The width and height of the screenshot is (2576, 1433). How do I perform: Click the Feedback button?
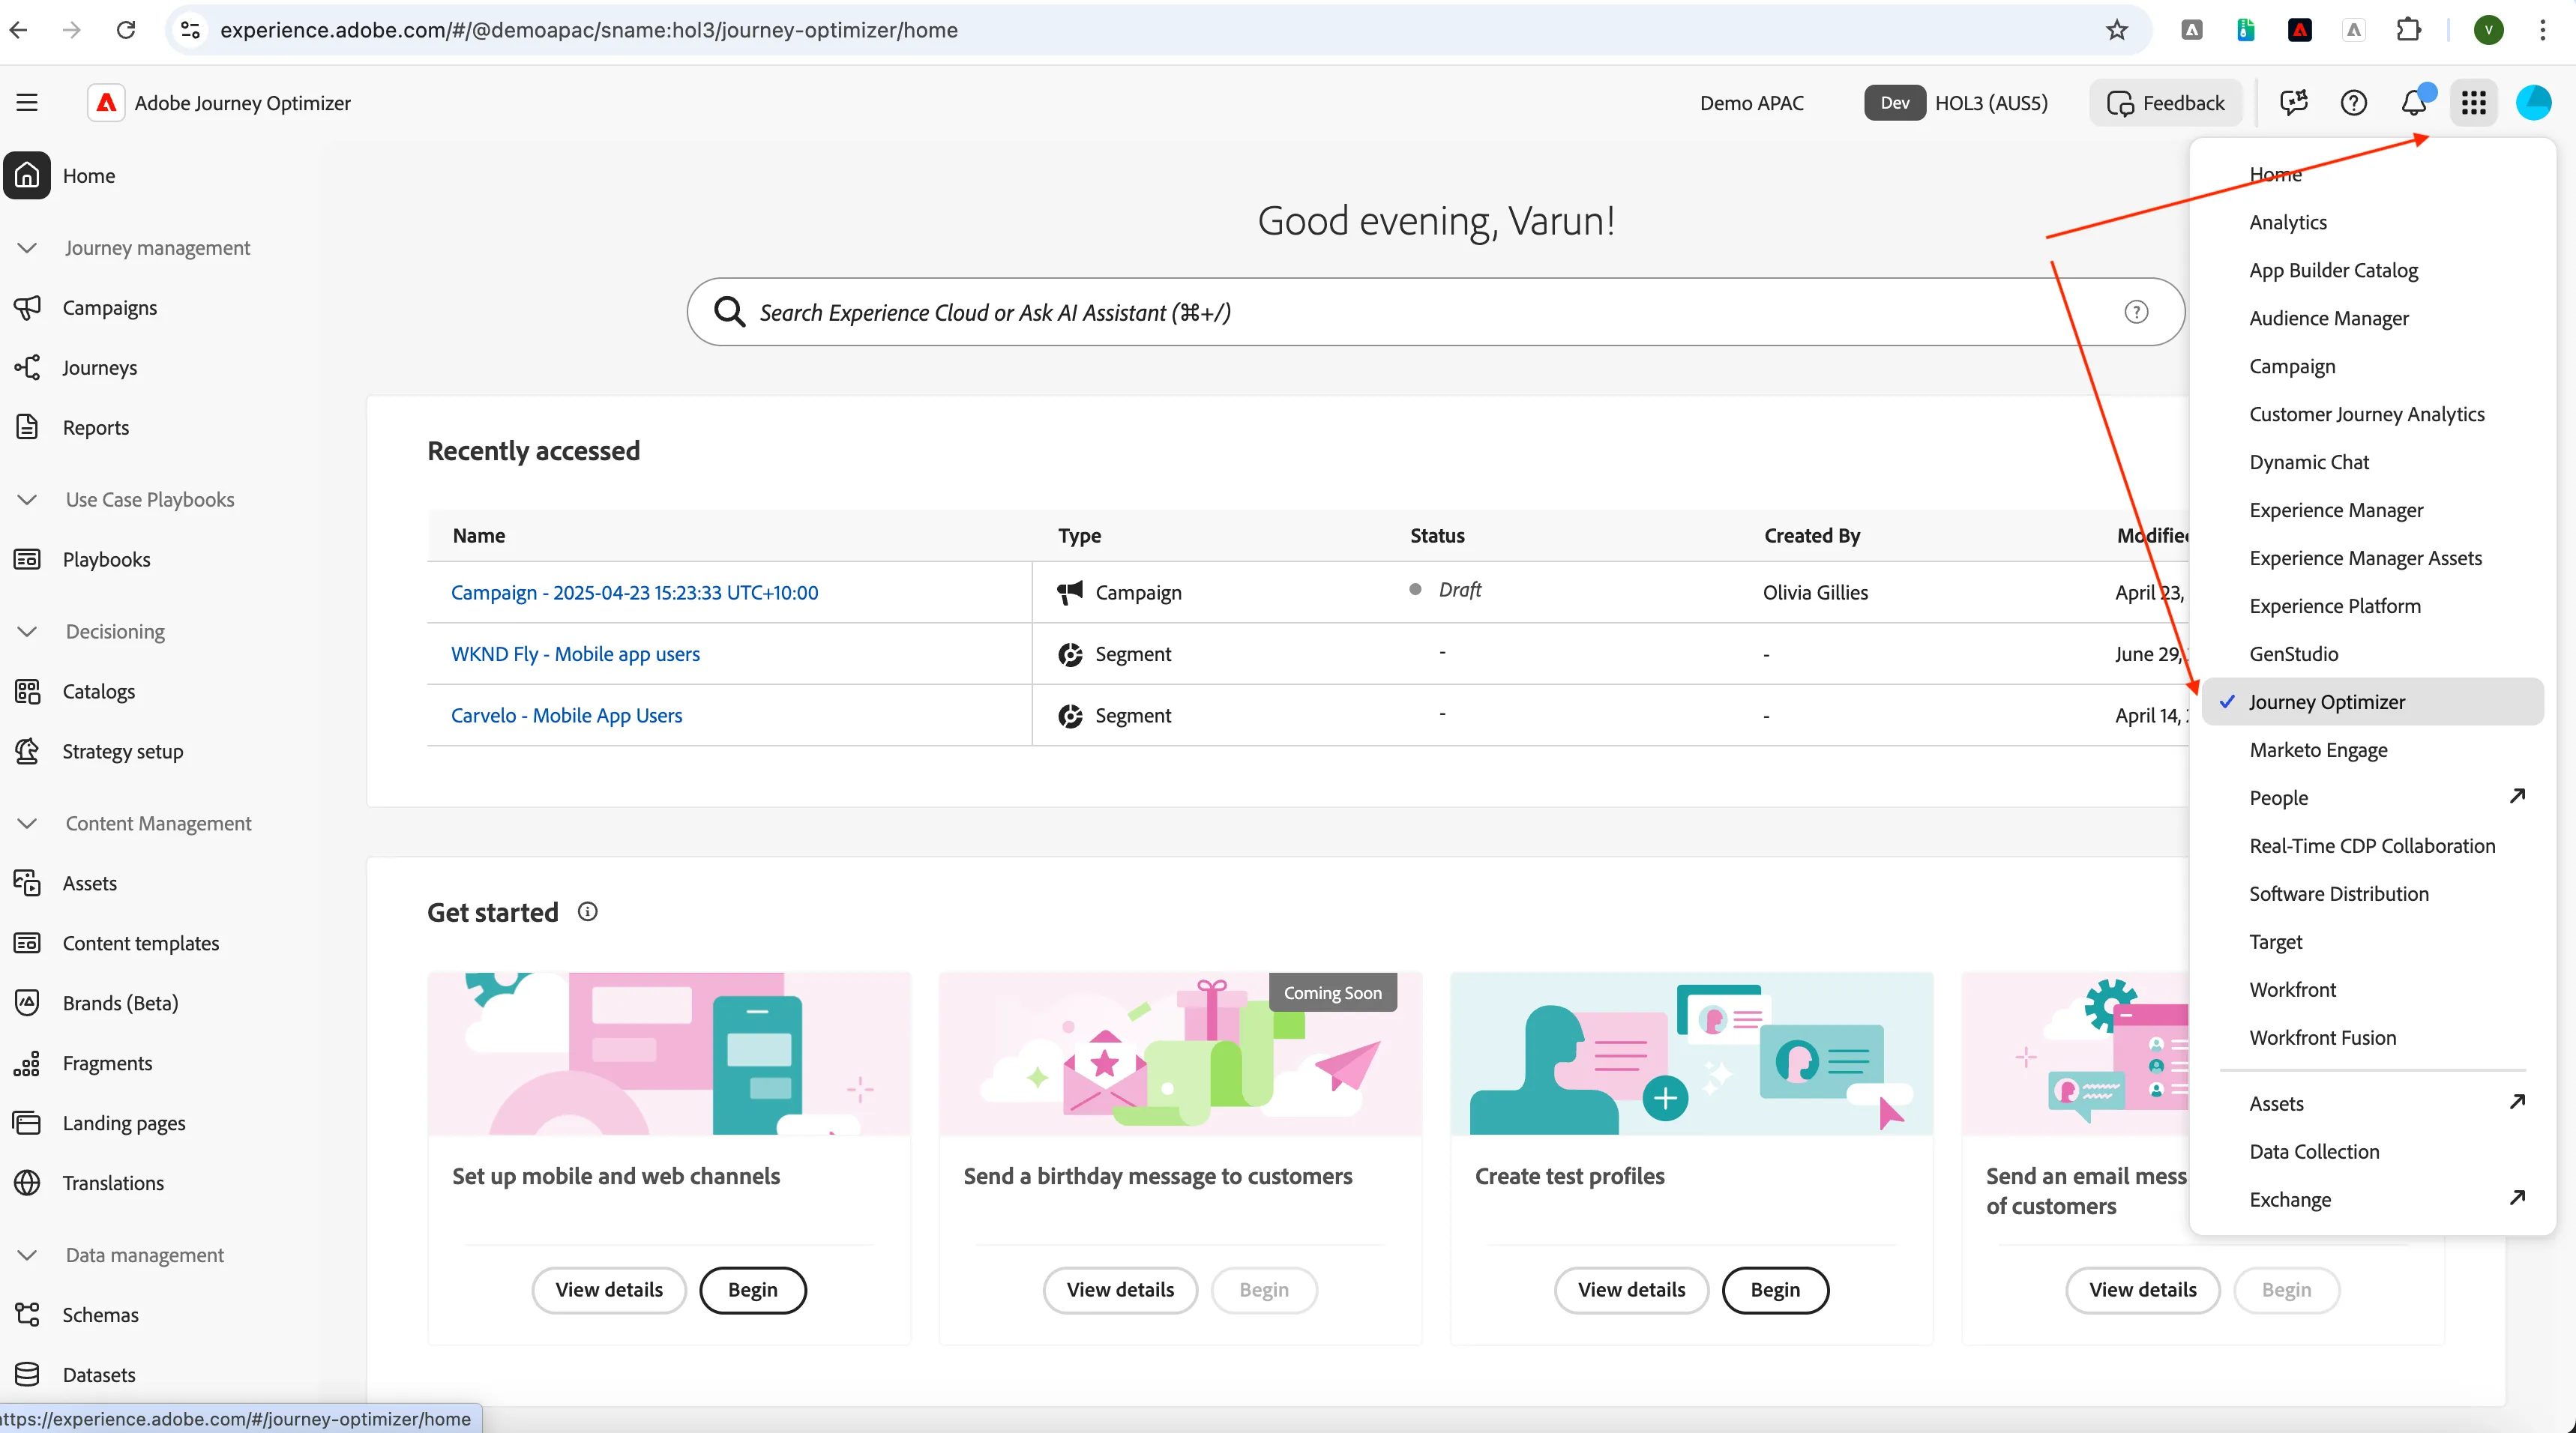[x=2165, y=103]
